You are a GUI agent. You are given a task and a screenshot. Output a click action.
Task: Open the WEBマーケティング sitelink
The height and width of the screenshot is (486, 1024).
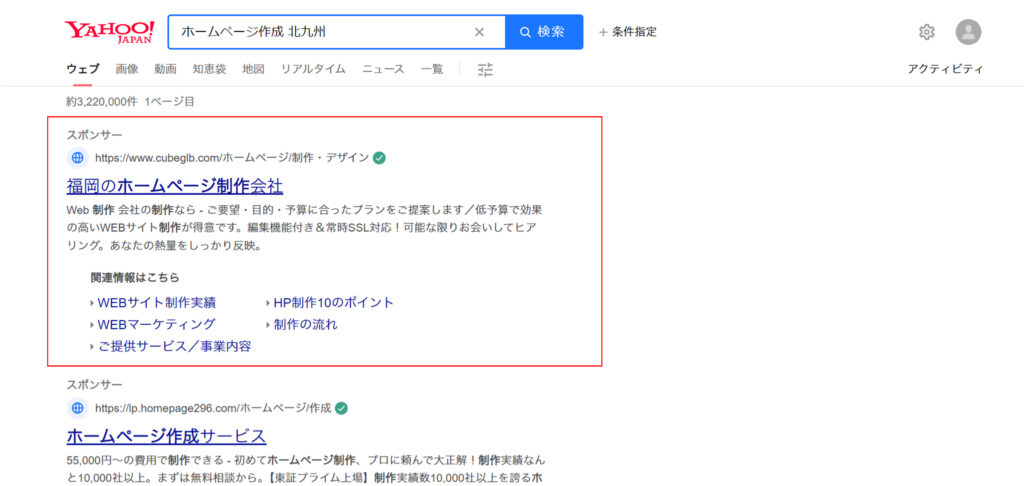pyautogui.click(x=156, y=325)
